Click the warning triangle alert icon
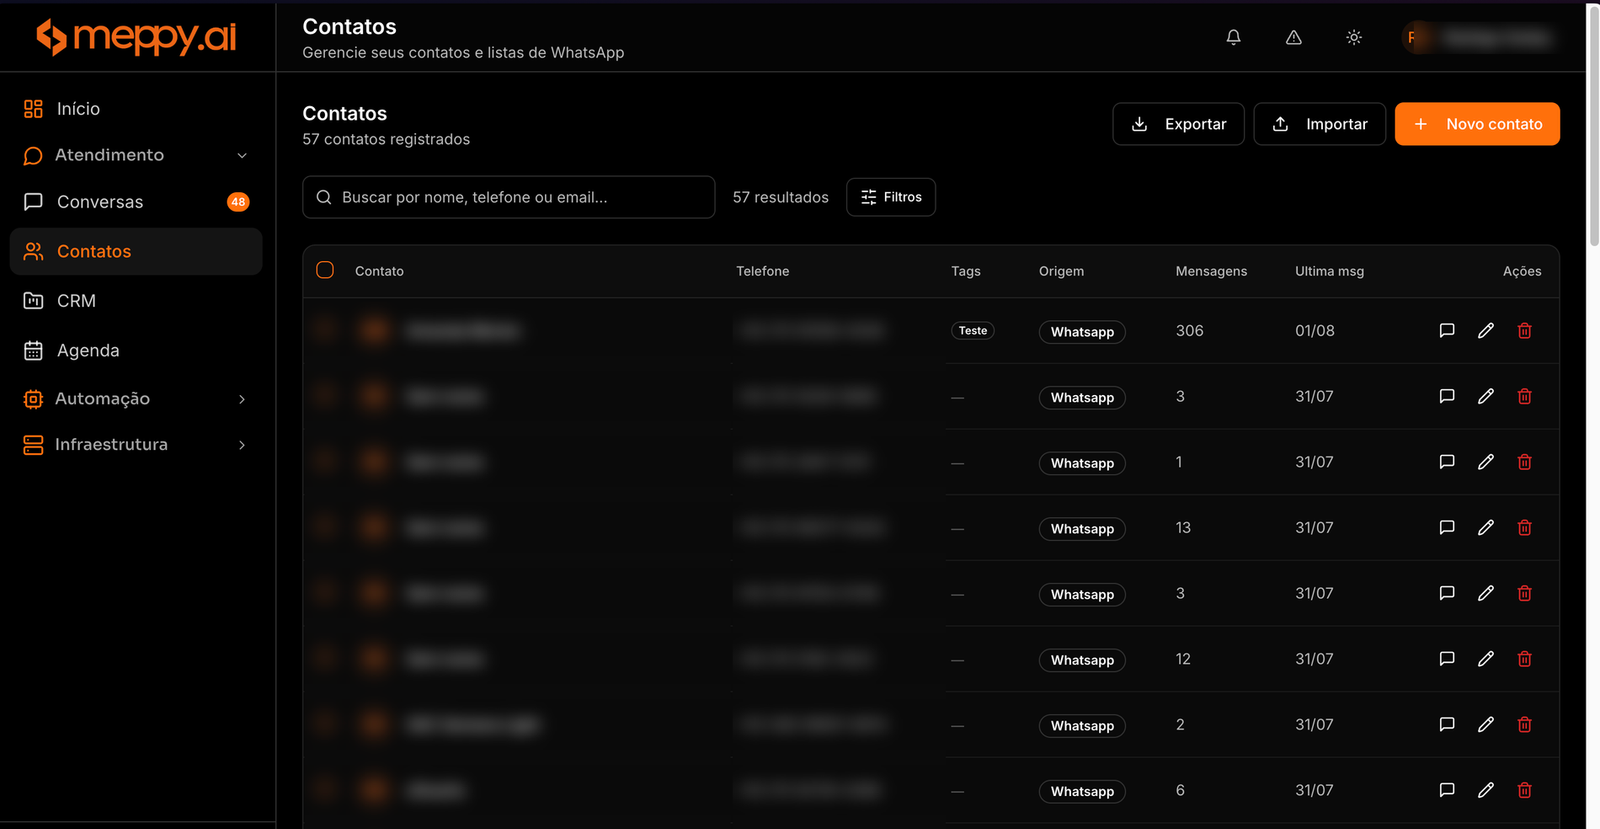Screen dimensions: 1600x829 [x=1293, y=37]
